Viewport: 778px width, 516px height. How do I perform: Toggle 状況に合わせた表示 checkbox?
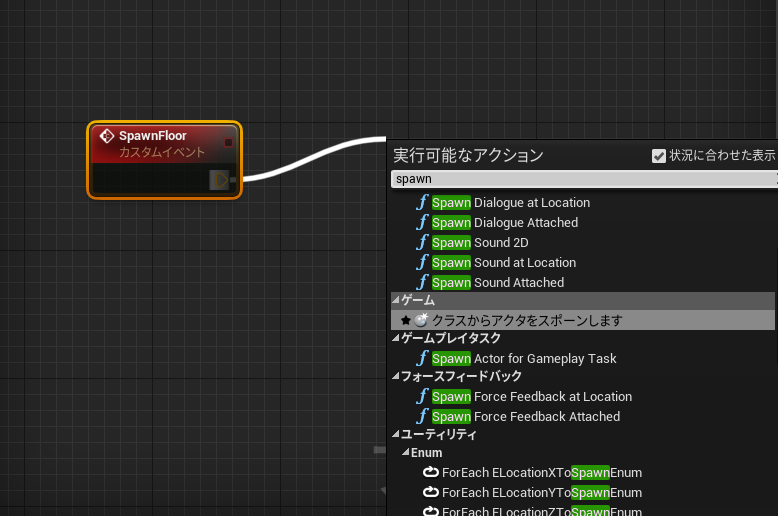click(x=658, y=156)
